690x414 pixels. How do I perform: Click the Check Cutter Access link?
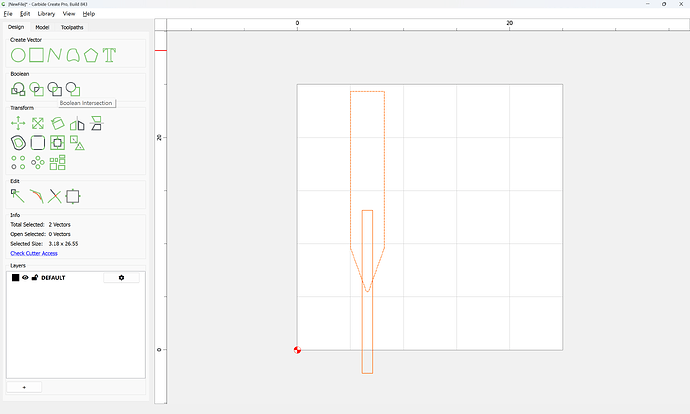tap(34, 253)
